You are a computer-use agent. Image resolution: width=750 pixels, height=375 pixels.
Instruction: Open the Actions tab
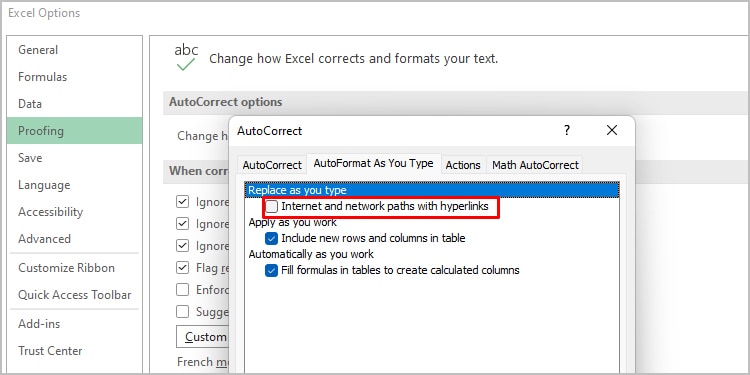point(463,165)
